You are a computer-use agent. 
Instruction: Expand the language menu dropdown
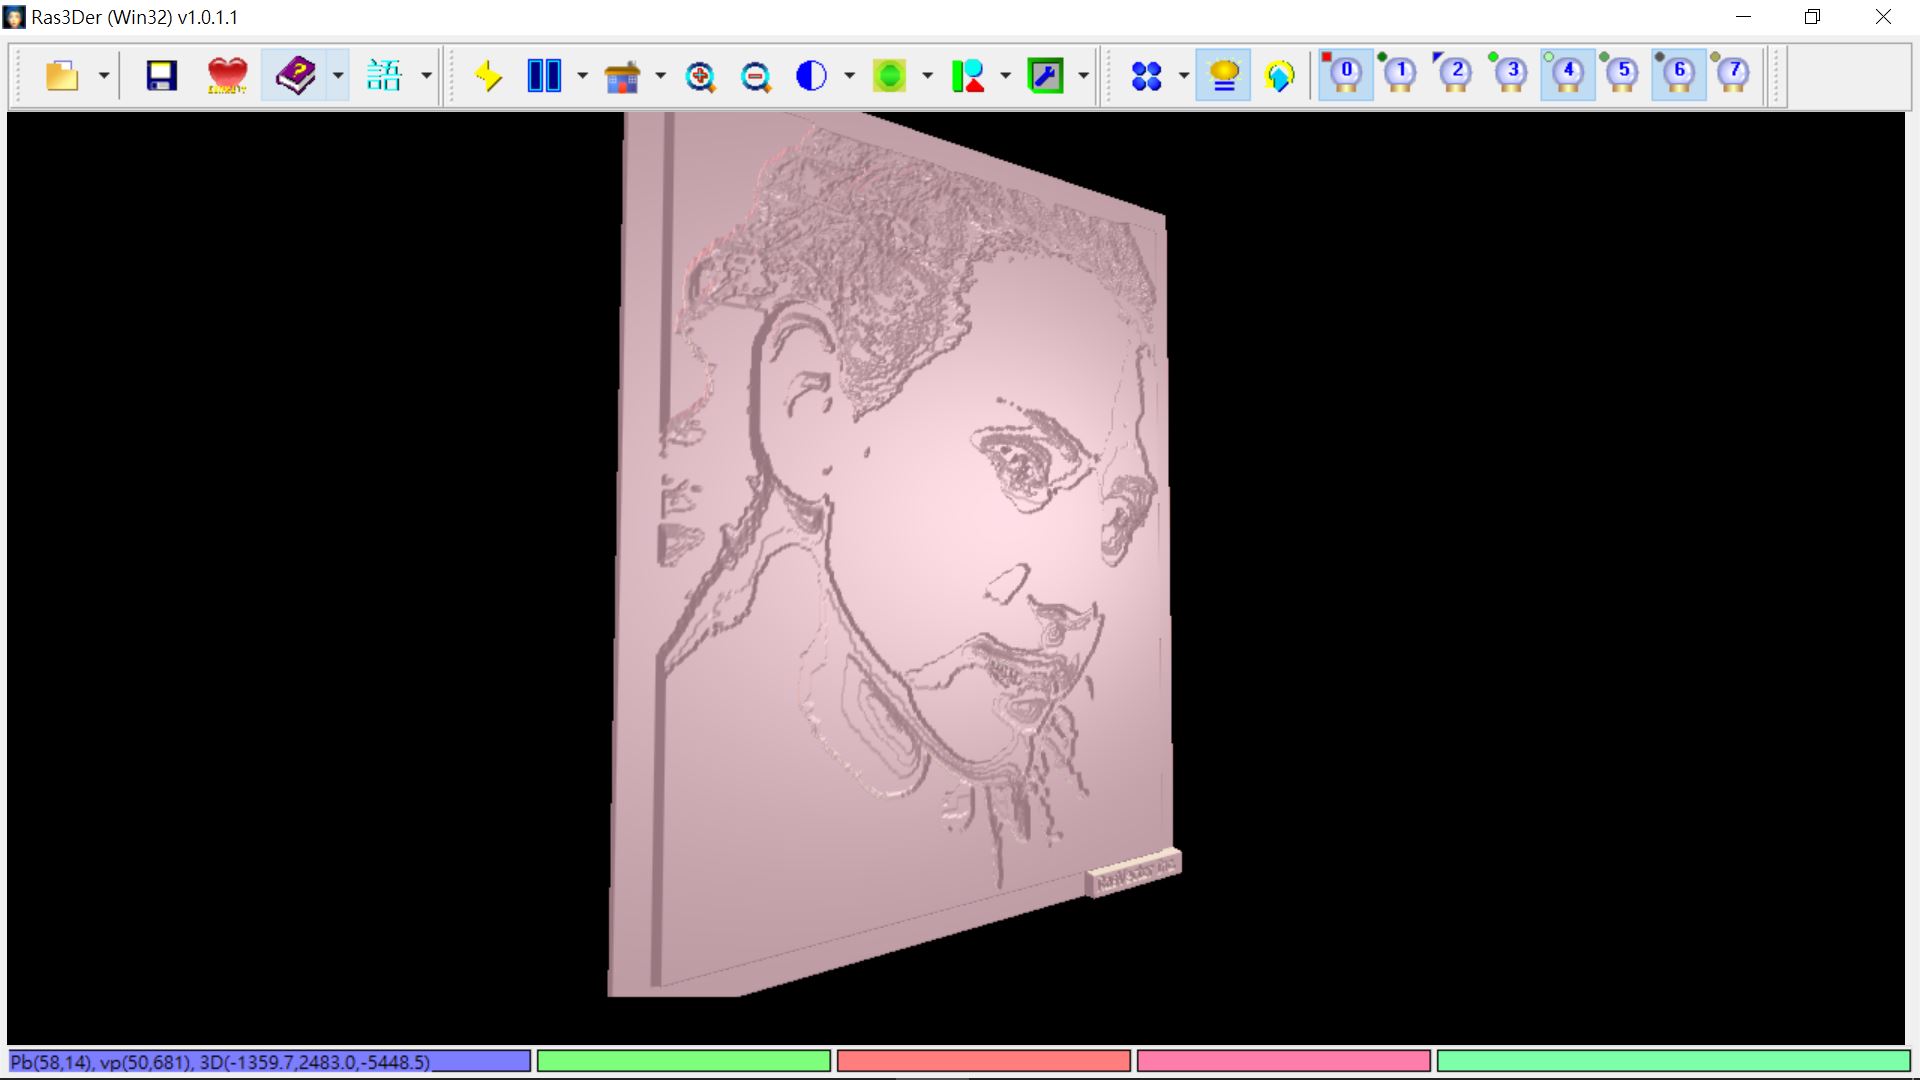(427, 74)
